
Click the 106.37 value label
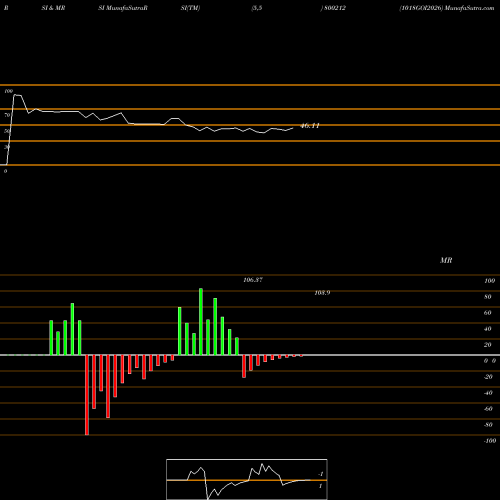point(253,280)
